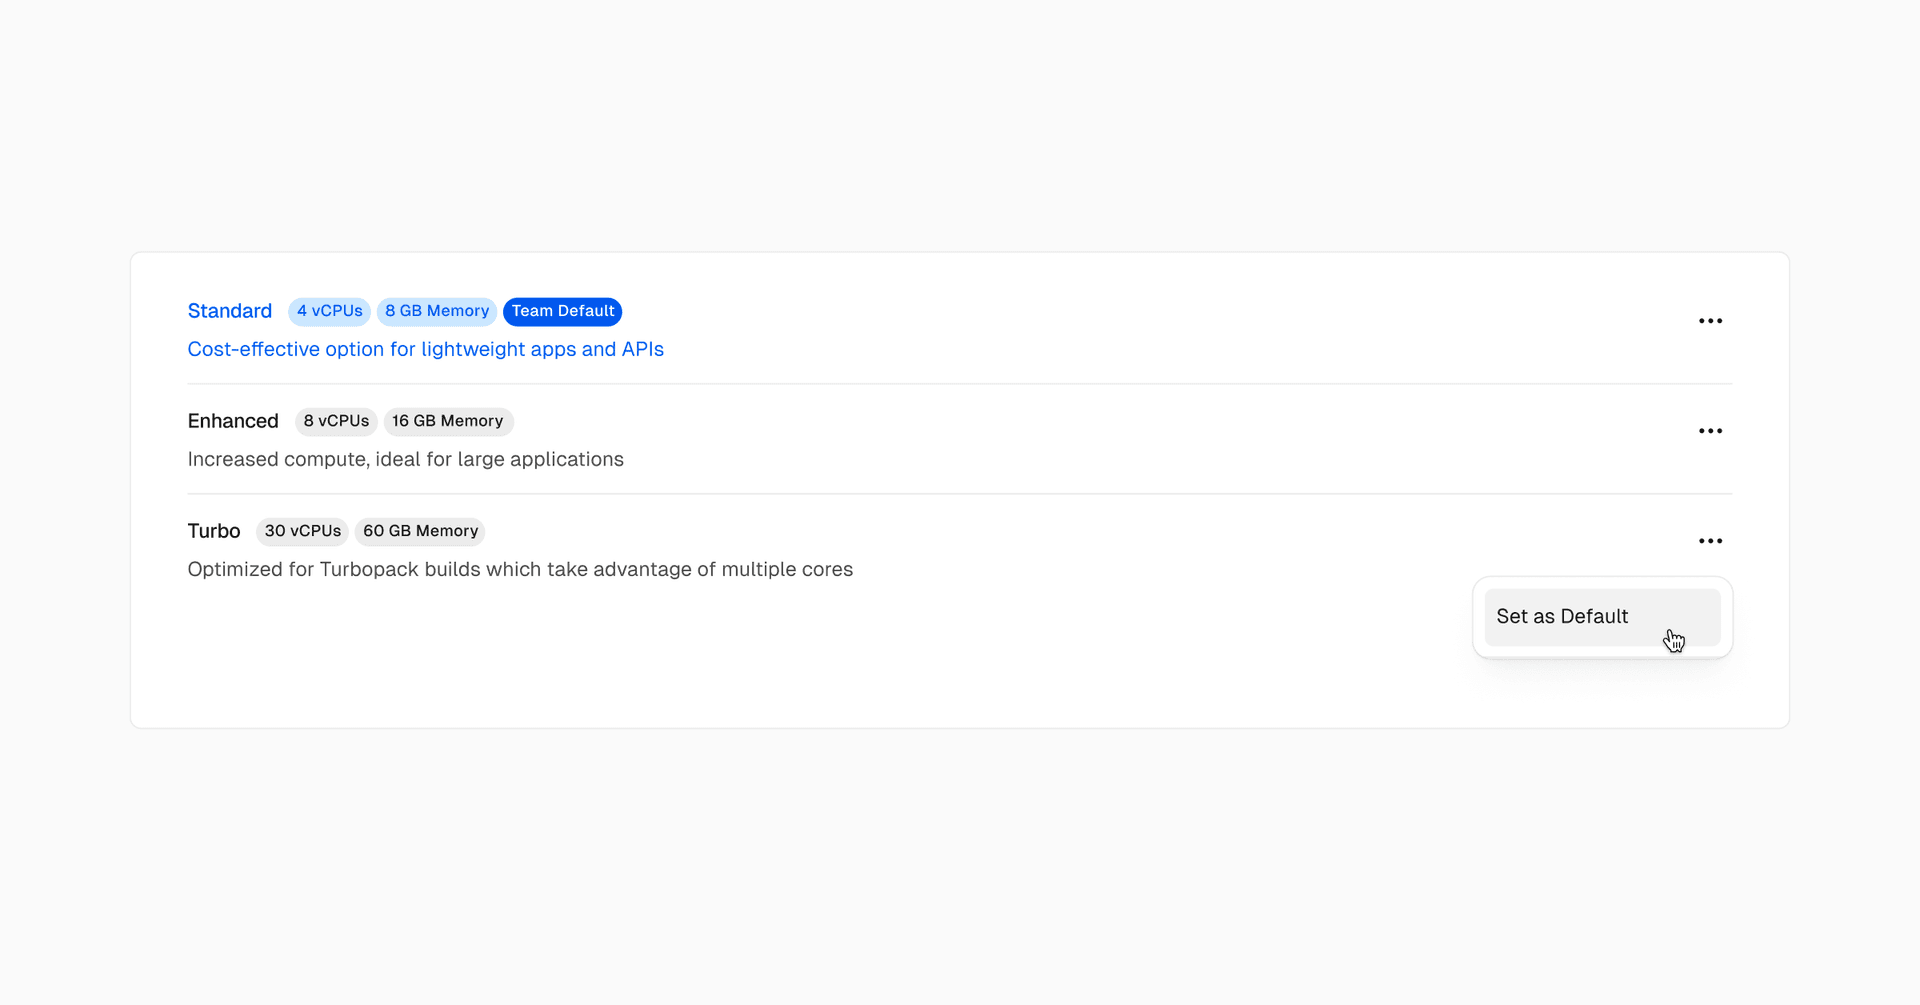Click the divider line below the Standard row
Image resolution: width=1920 pixels, height=1005 pixels.
click(958, 384)
